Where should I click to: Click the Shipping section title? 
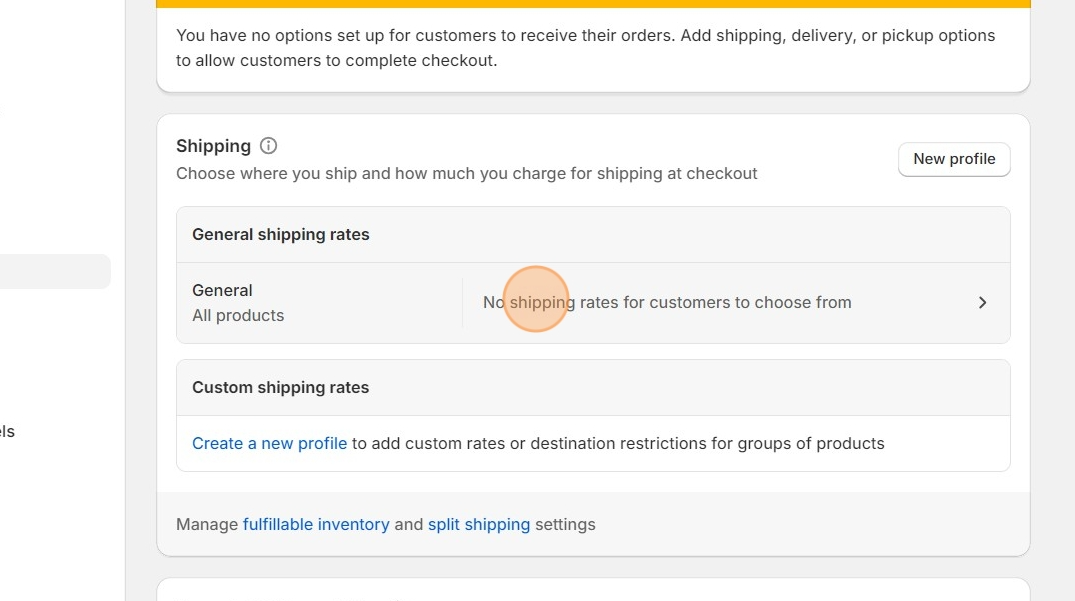213,146
